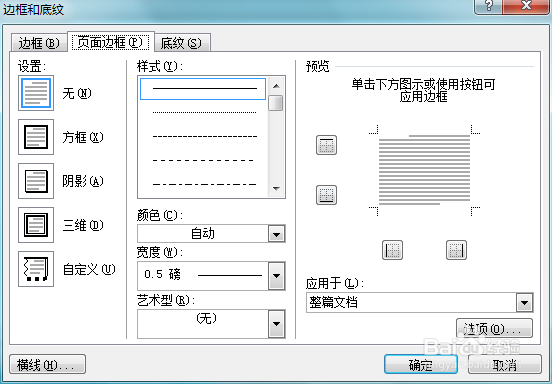
Task: Select the 无 (None) border setting icon
Action: 36,93
